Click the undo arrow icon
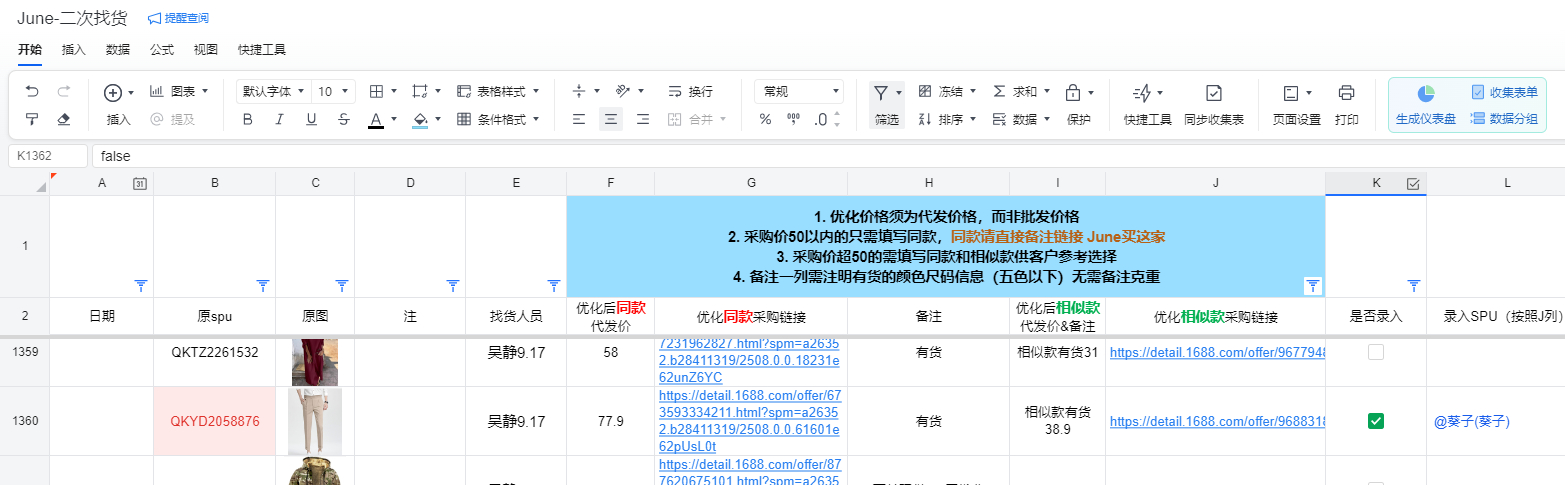The width and height of the screenshot is (1565, 485). coord(32,92)
